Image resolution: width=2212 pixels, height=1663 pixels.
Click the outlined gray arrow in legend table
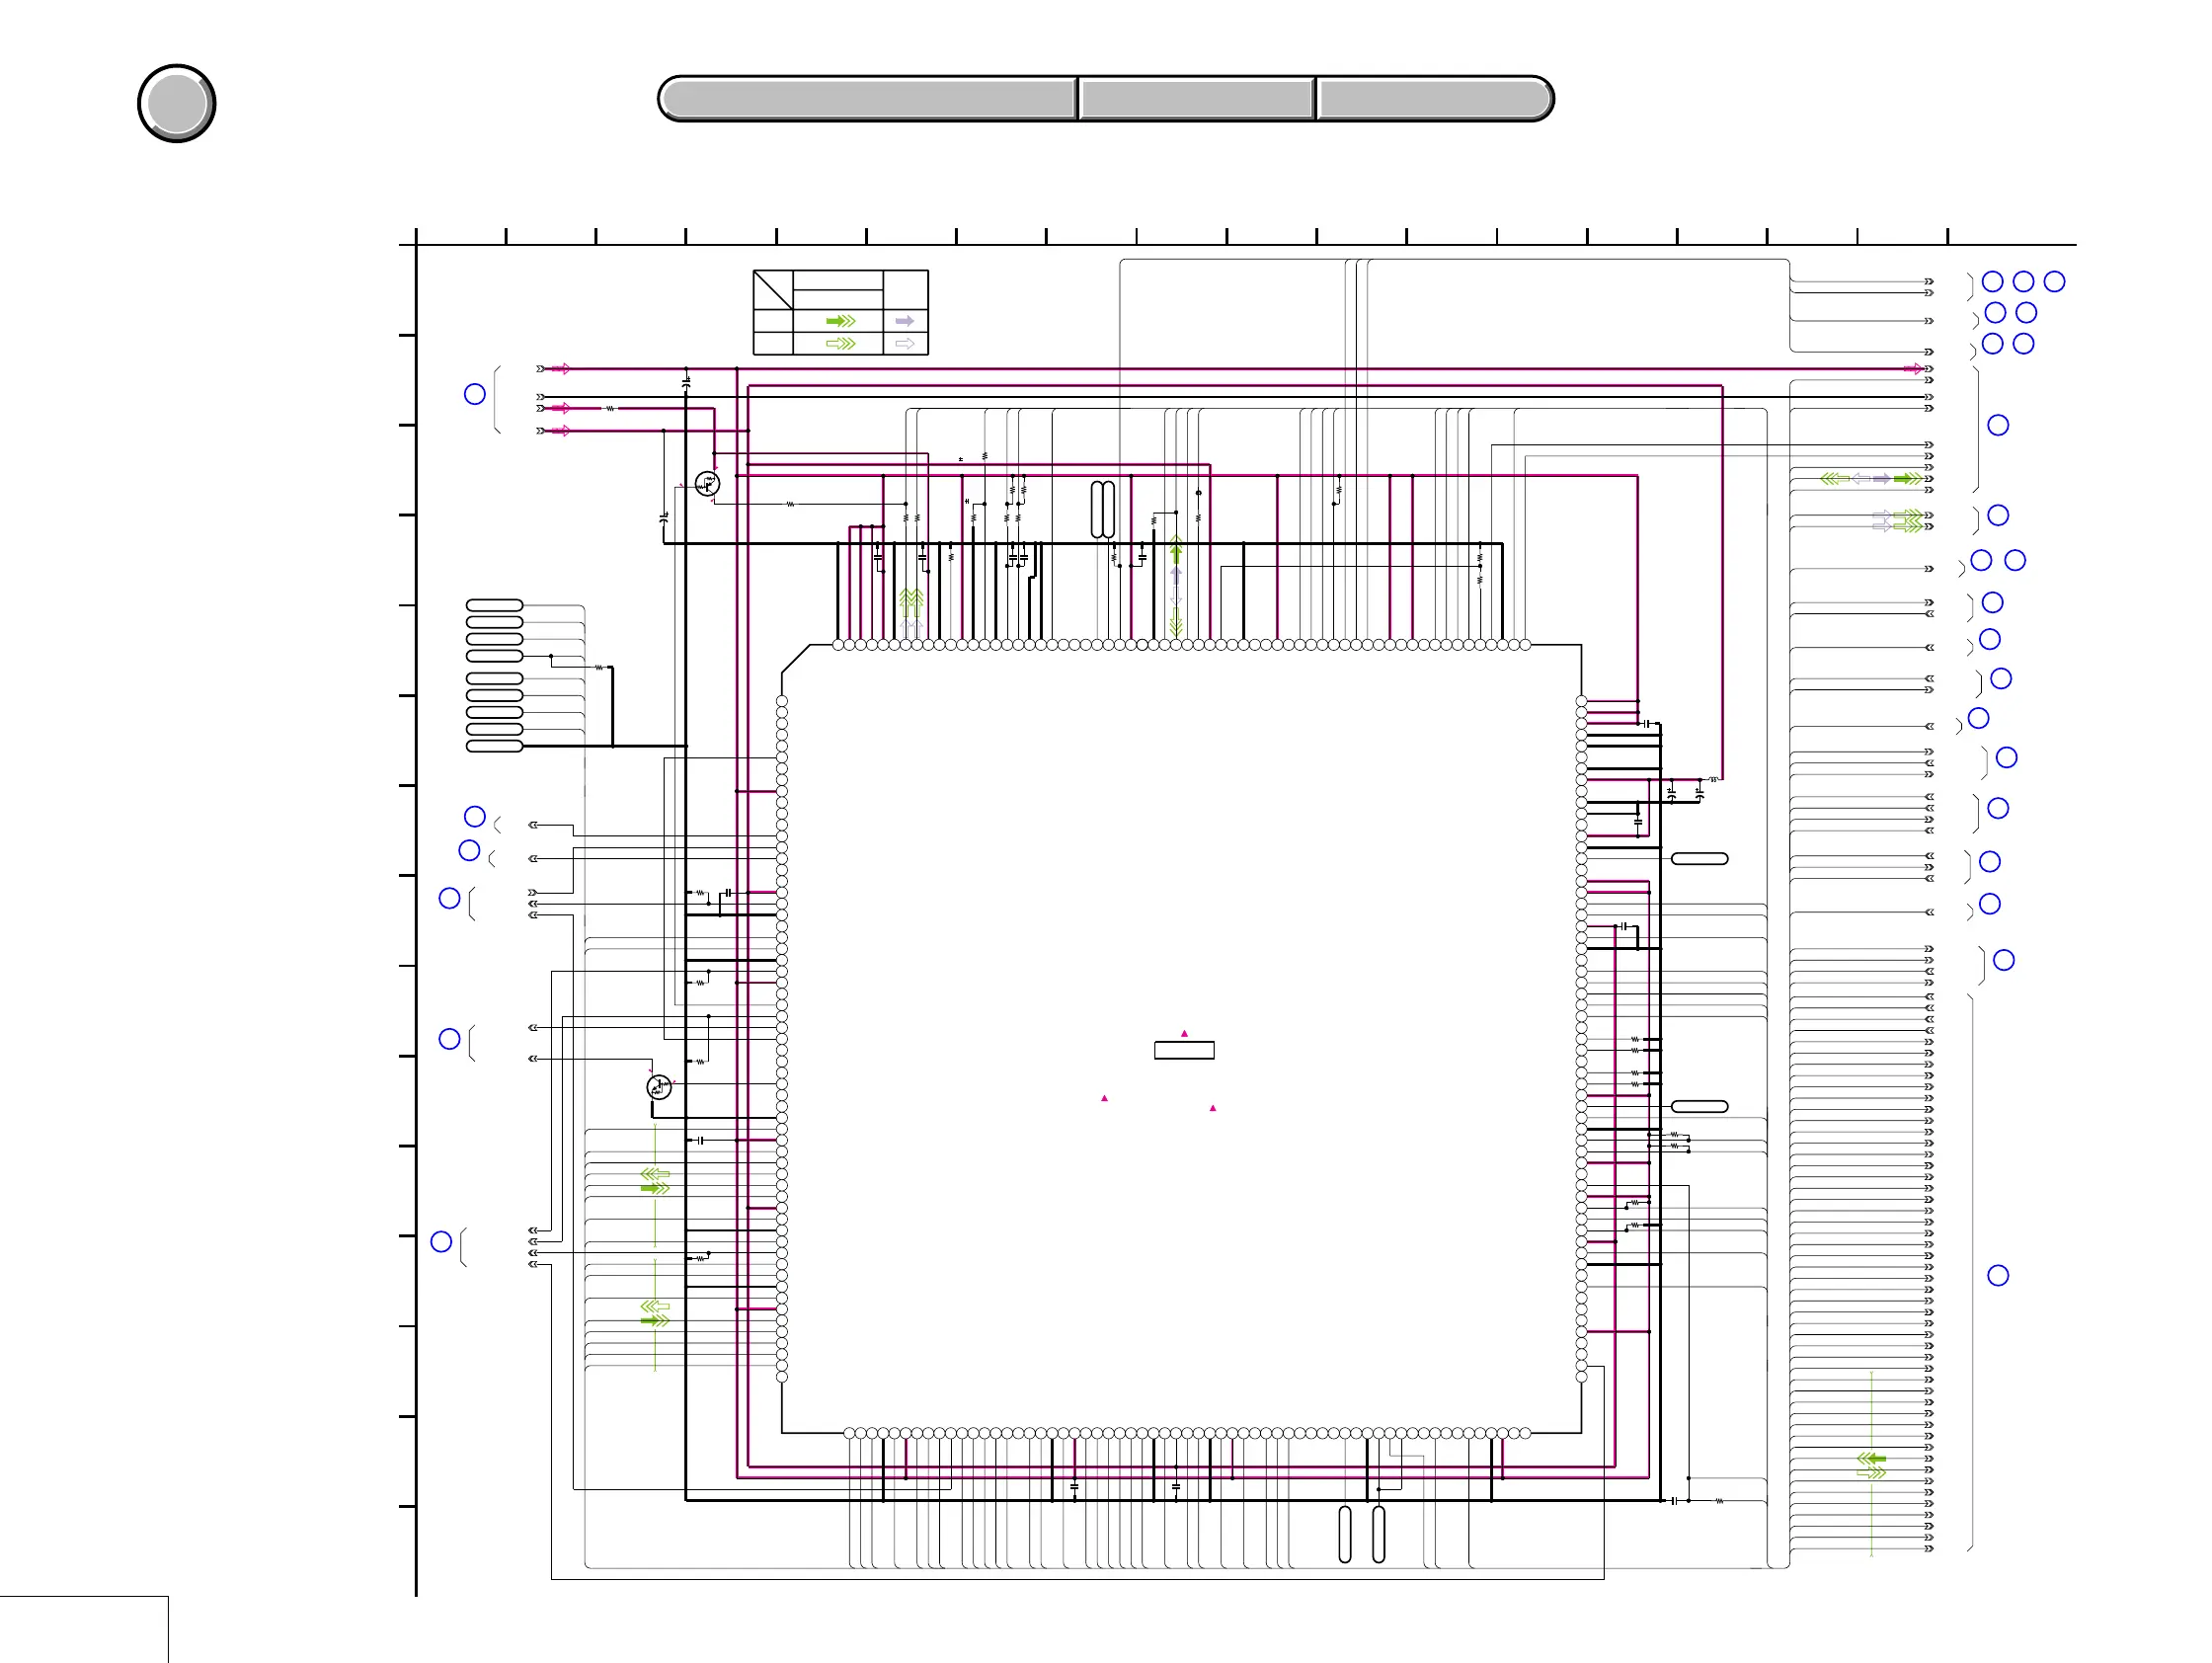(904, 343)
